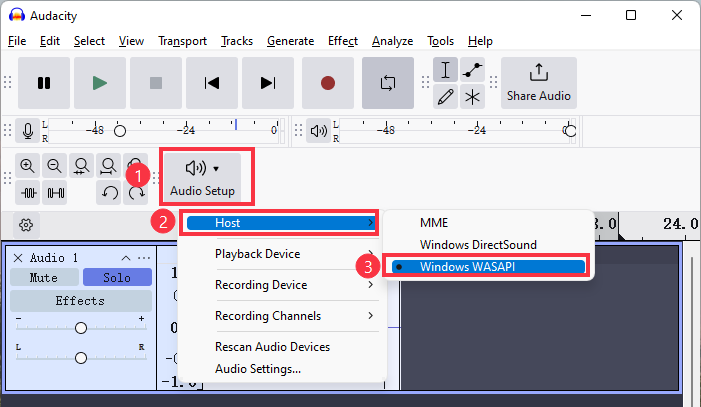Click the Redo arrow icon
This screenshot has height=407, width=701.
(136, 193)
